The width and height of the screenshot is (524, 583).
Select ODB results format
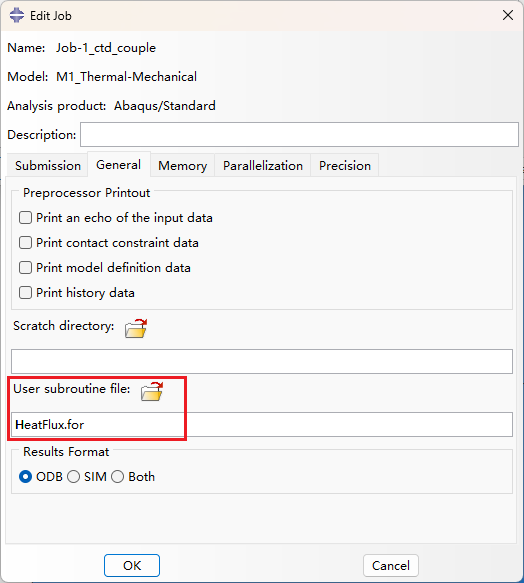pyautogui.click(x=25, y=476)
